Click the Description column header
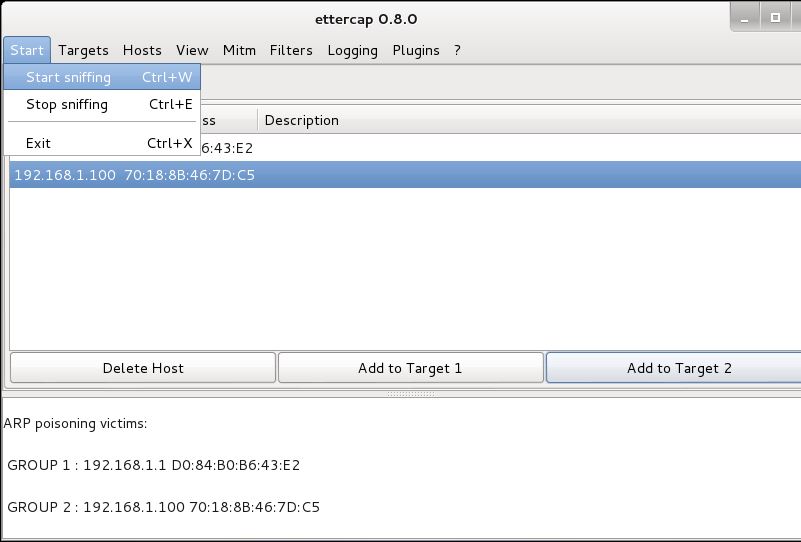Image resolution: width=801 pixels, height=542 pixels. (529, 120)
